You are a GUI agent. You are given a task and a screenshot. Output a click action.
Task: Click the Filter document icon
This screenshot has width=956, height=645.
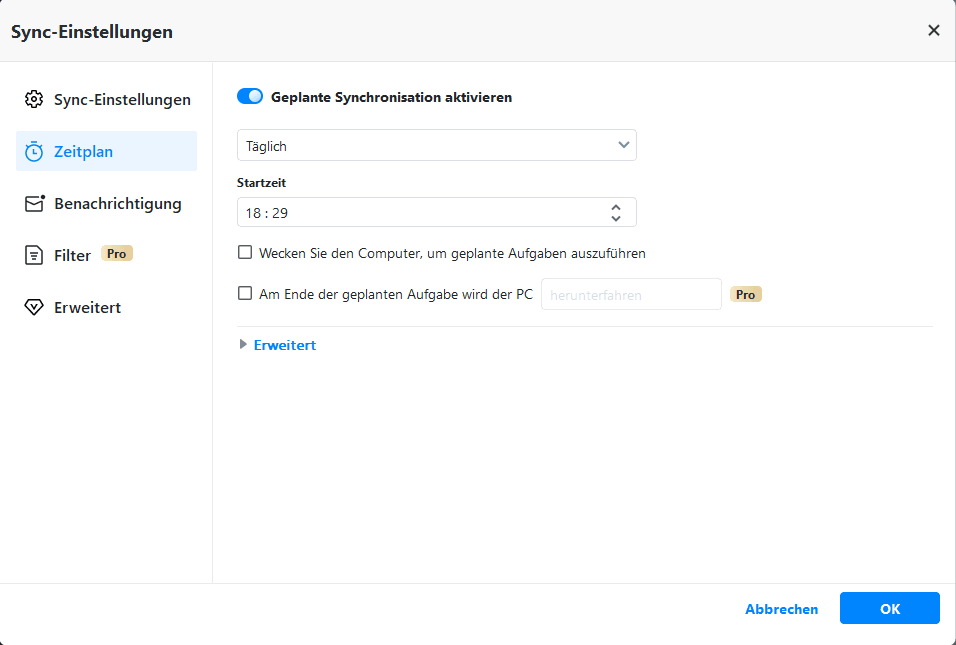click(x=34, y=256)
